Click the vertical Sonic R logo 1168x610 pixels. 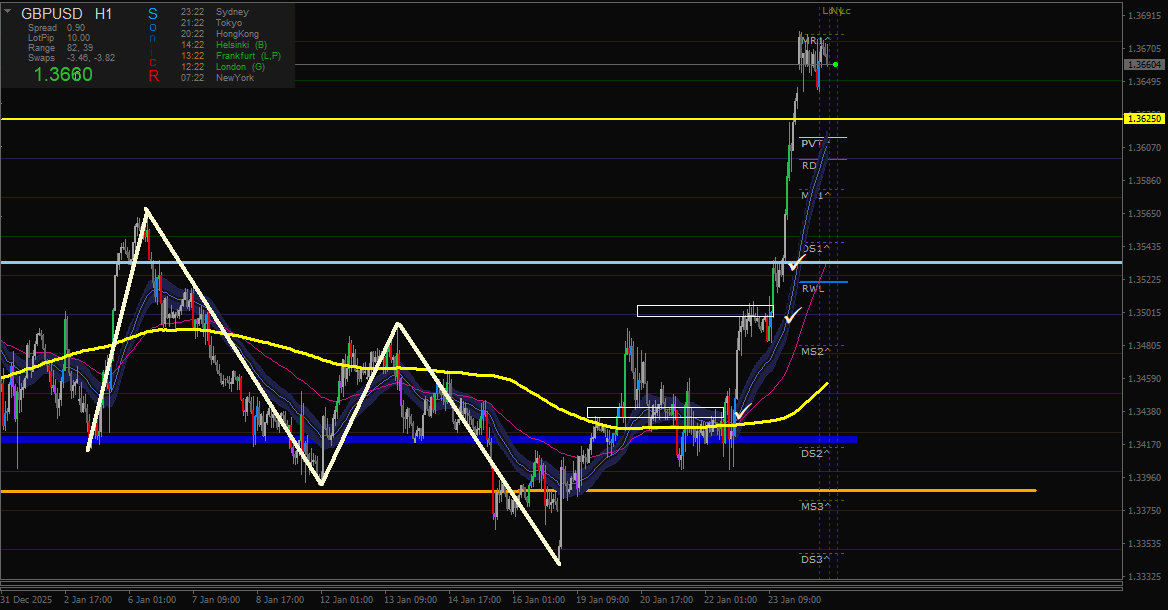tap(153, 45)
